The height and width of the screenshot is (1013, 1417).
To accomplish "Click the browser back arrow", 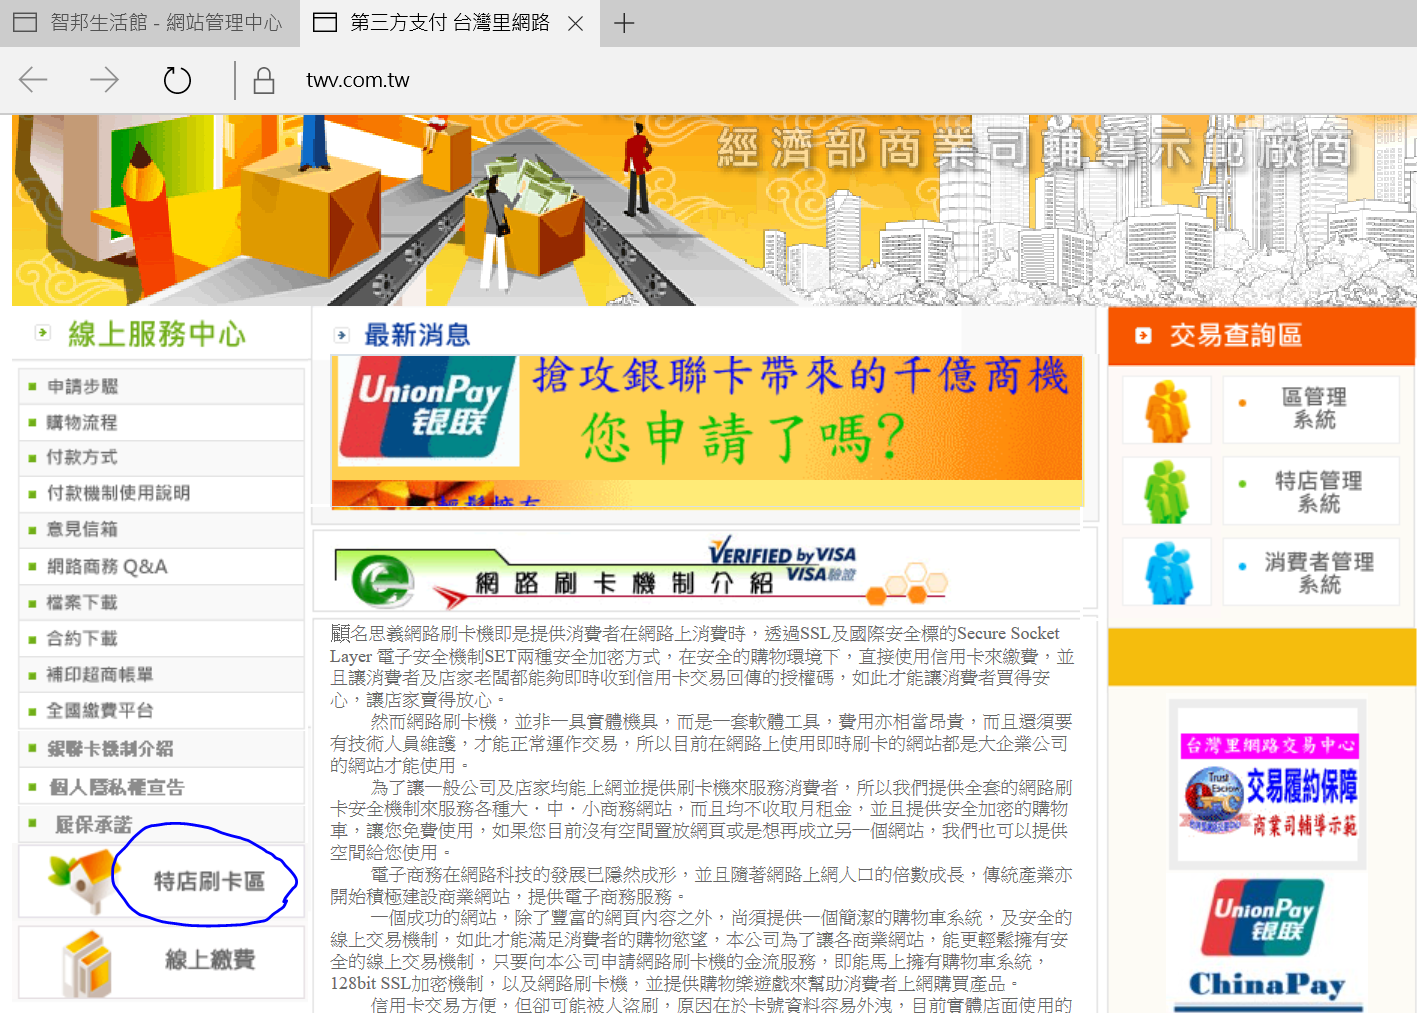I will (x=33, y=80).
